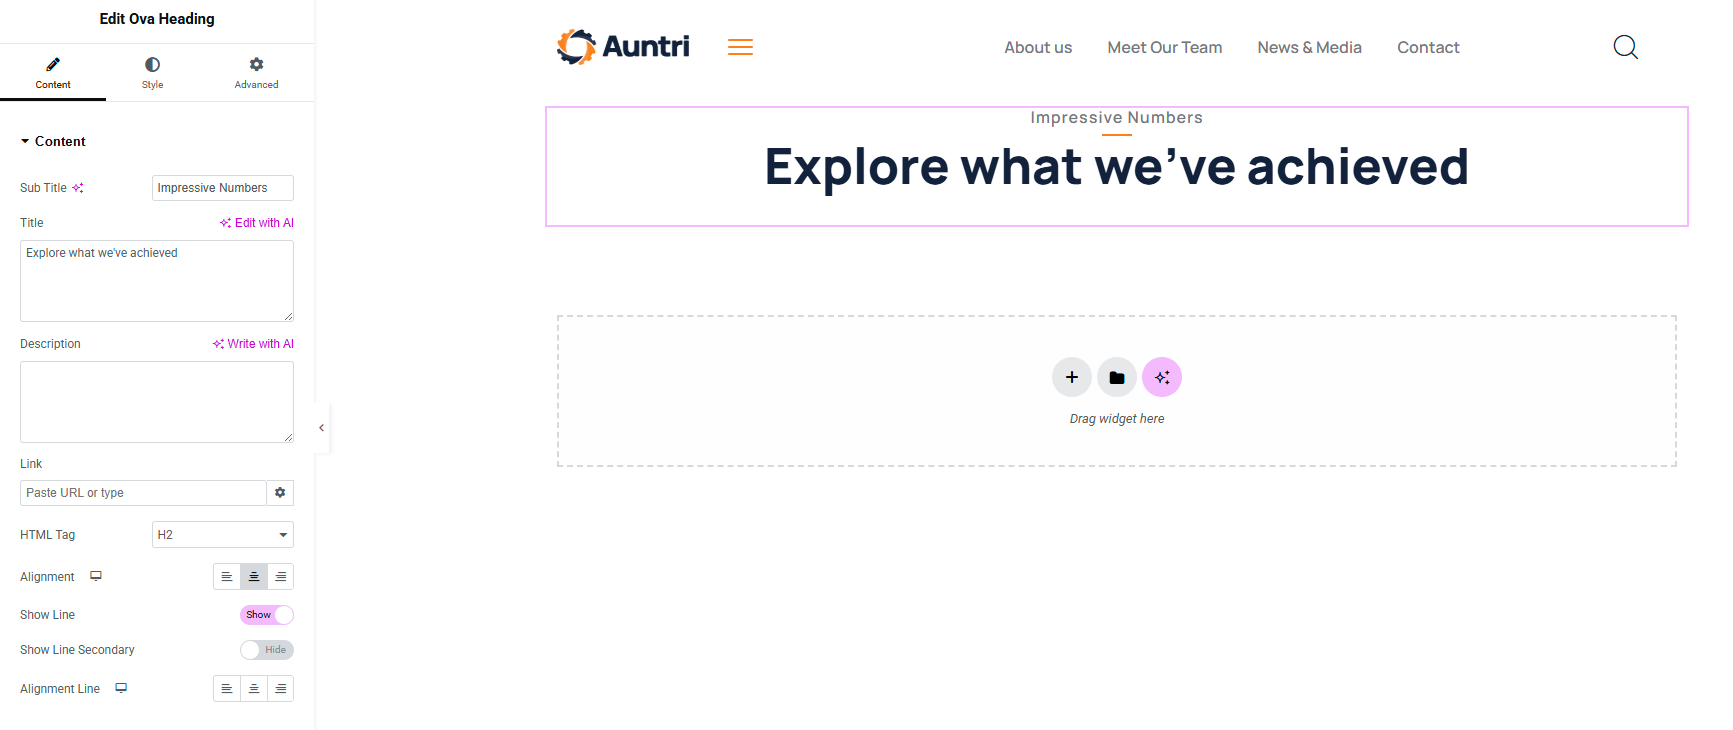Toggle the Show Line switch

tap(266, 615)
